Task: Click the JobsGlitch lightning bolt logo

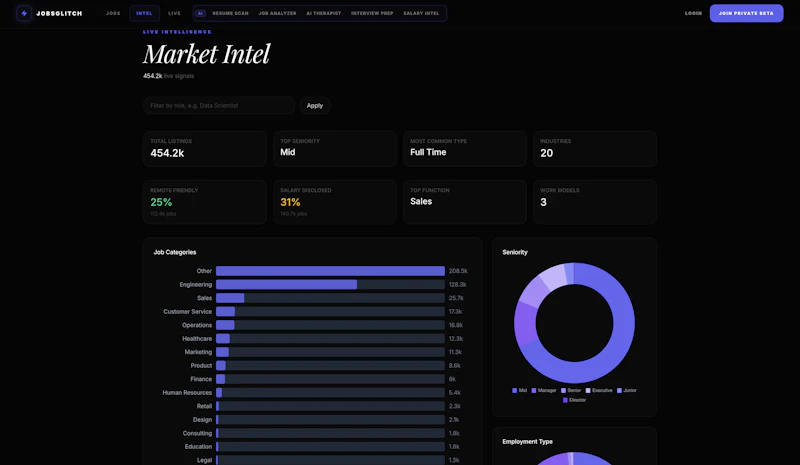Action: point(24,13)
